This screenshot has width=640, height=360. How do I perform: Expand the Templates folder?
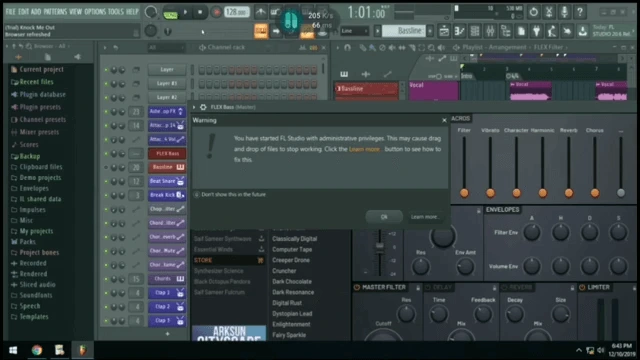tap(30, 317)
